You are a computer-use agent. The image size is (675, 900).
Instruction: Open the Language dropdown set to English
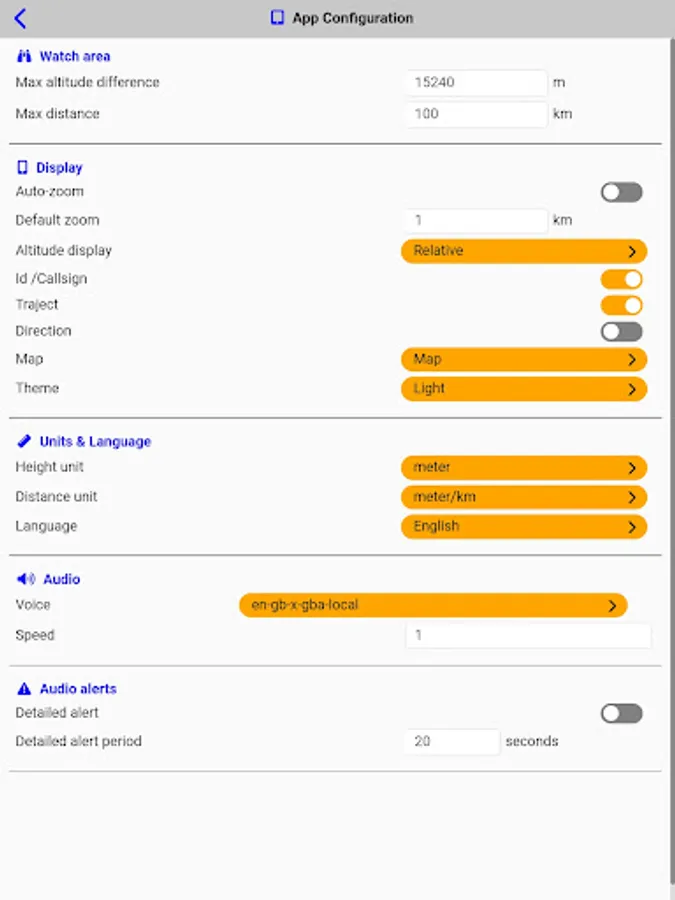pyautogui.click(x=524, y=527)
